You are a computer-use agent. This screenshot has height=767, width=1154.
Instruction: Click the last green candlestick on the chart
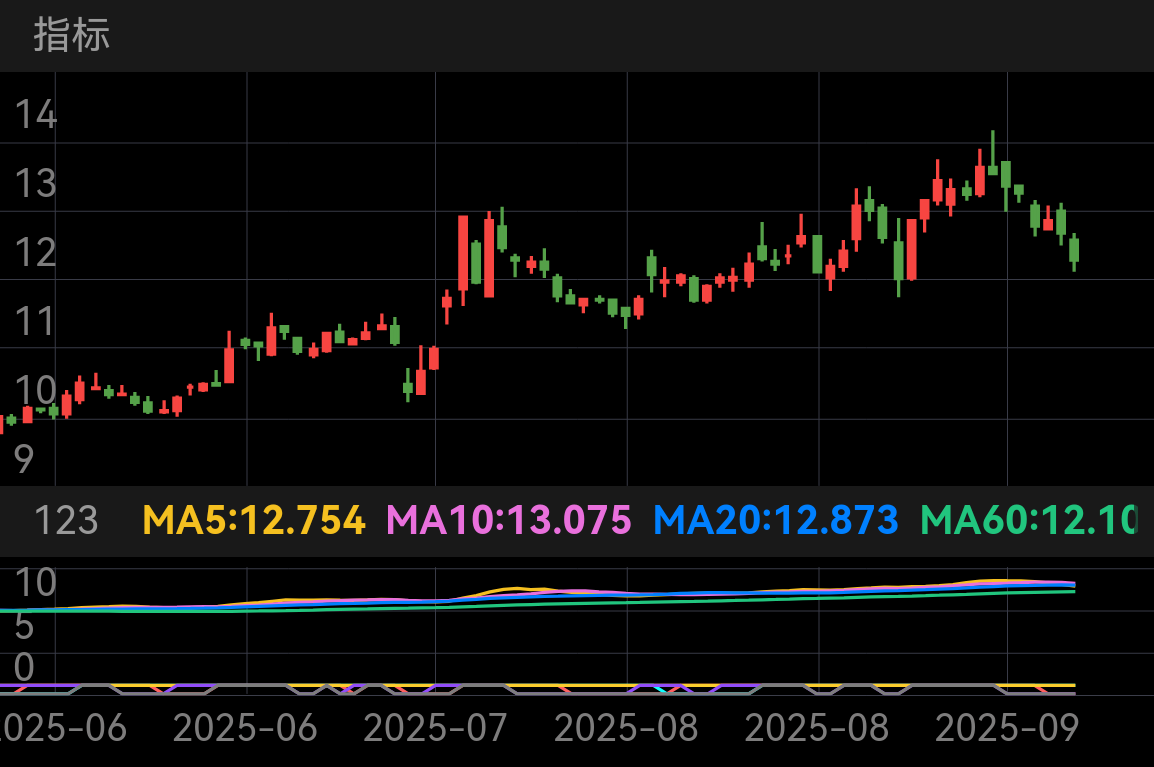(x=1075, y=252)
